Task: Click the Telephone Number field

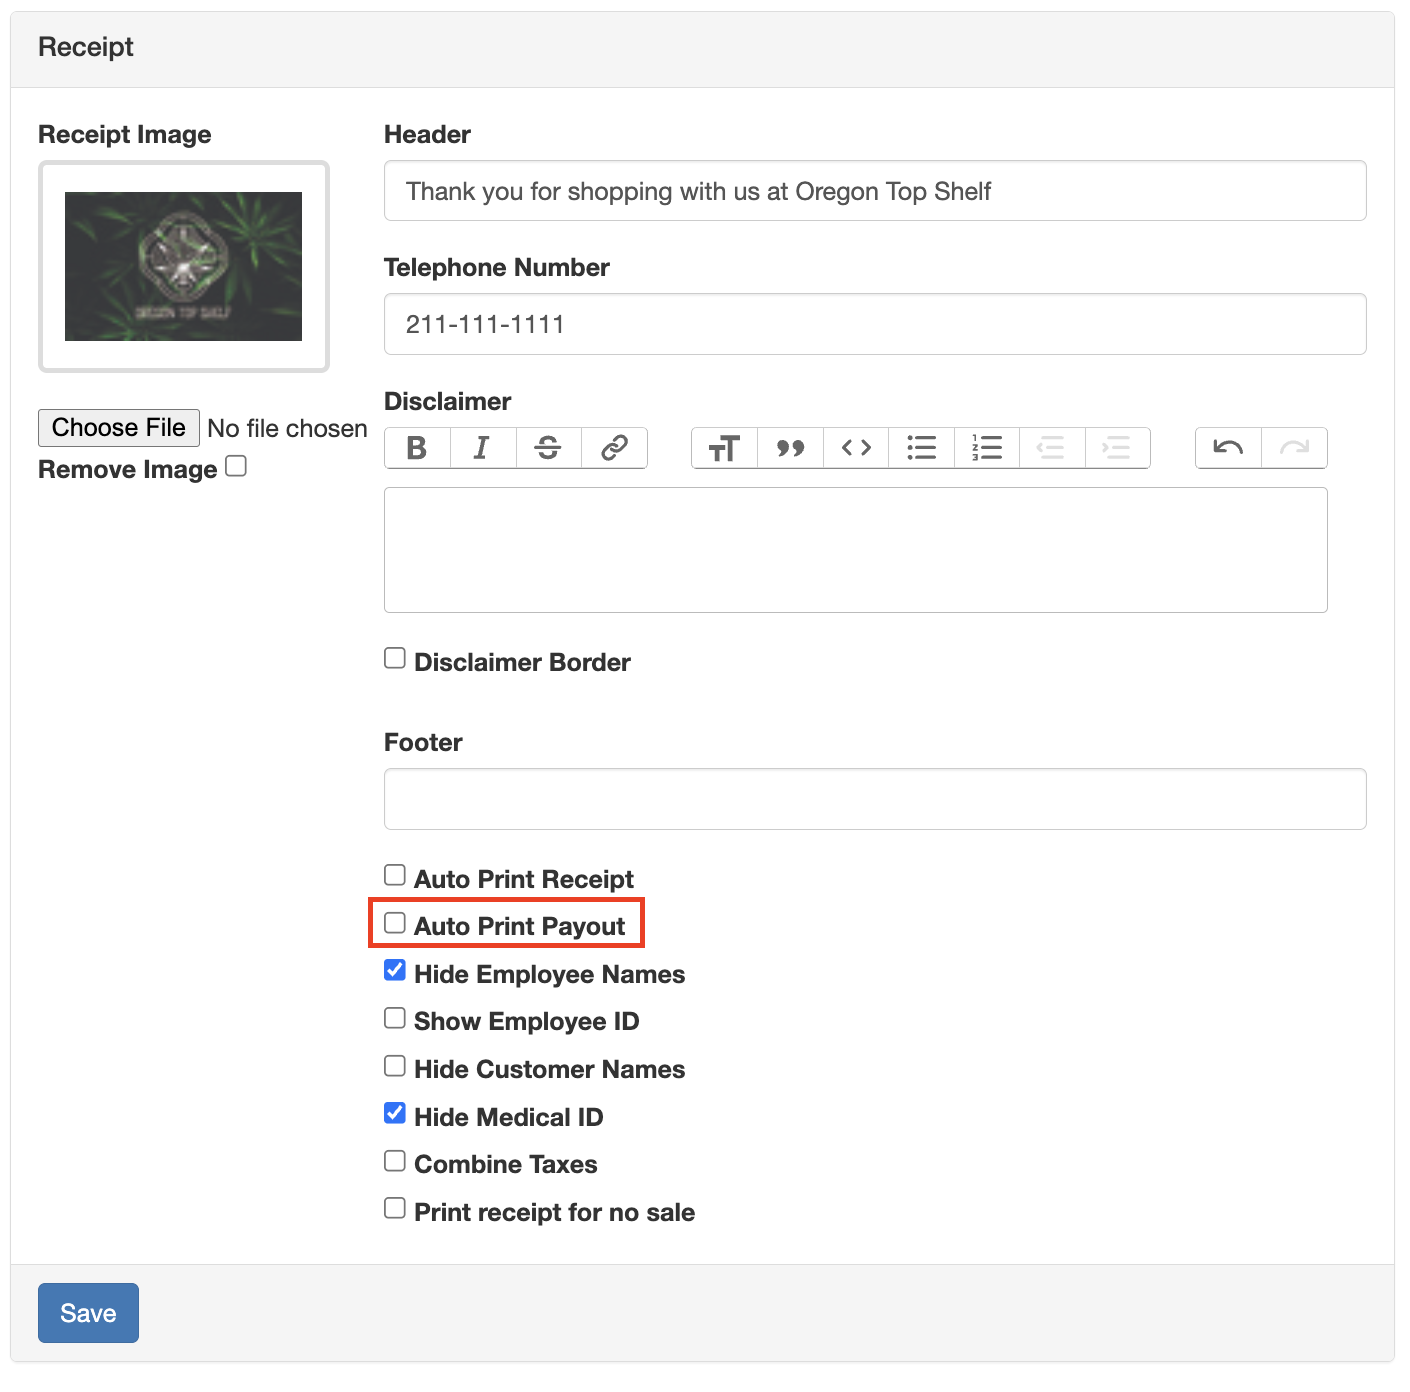Action: (875, 324)
